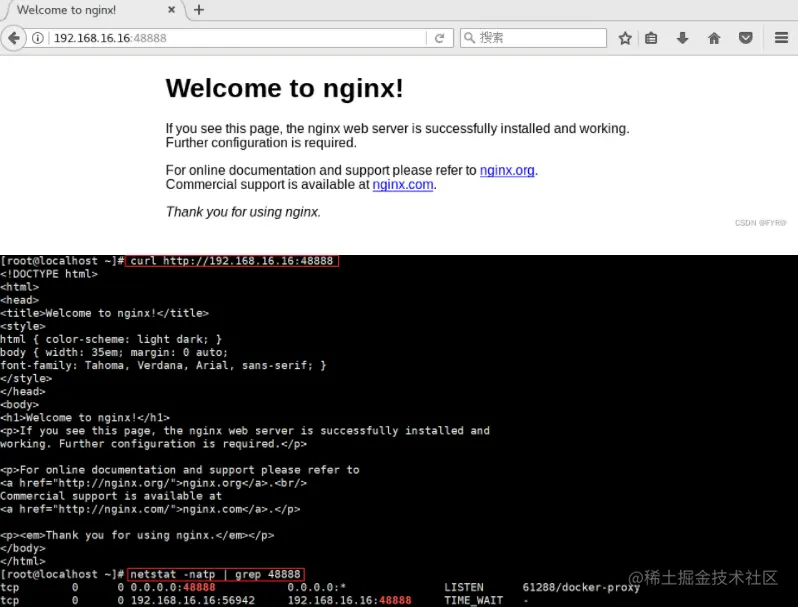The height and width of the screenshot is (607, 798).
Task: Click the 'html { color-scheme: light dark; }' line
Action: tap(111, 339)
